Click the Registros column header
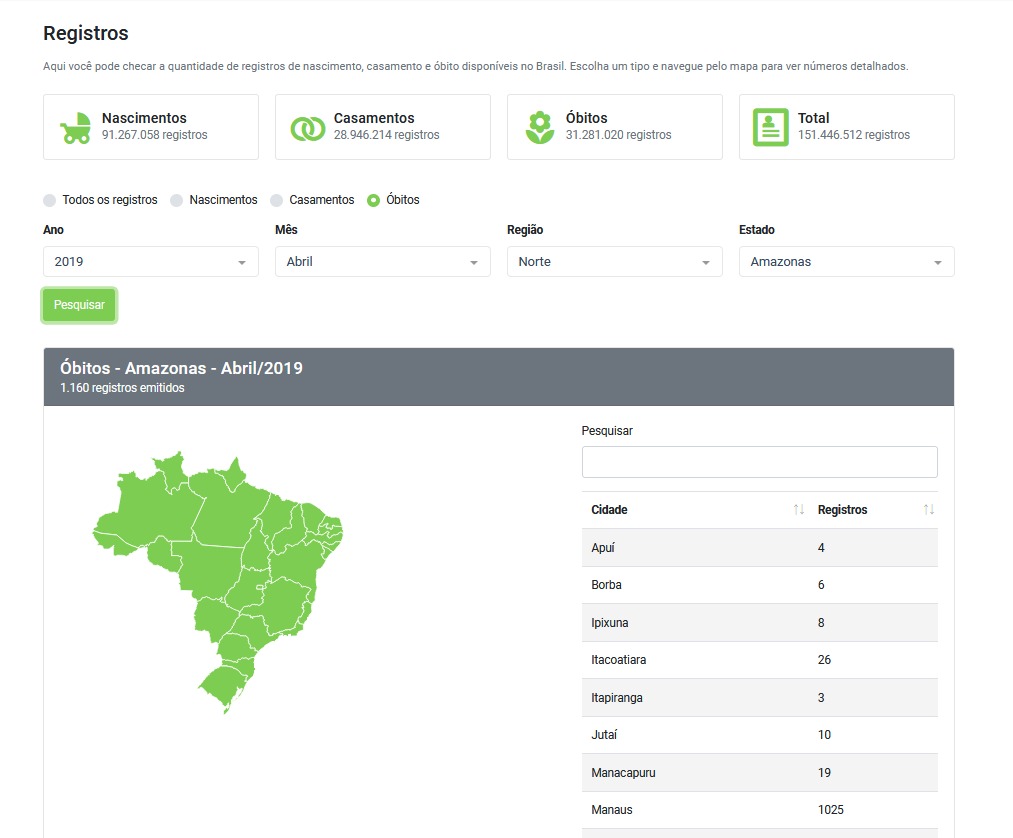 coord(873,510)
